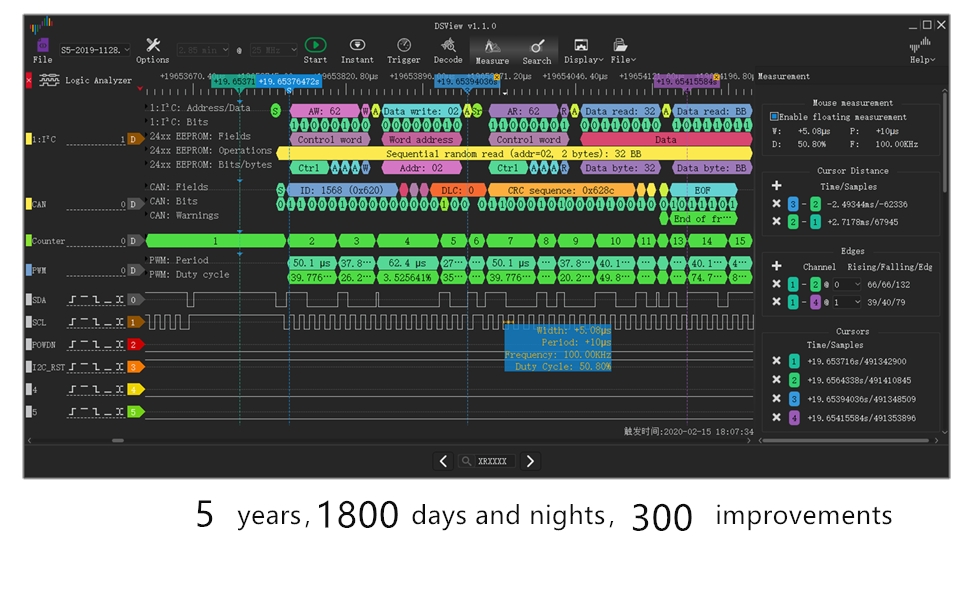Open the device selector S5-2019-1128 dropdown
970x600 pixels.
[95, 49]
